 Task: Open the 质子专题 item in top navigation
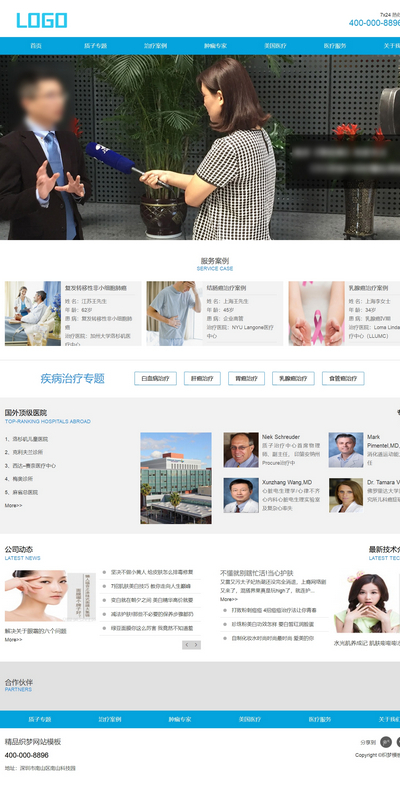pyautogui.click(x=95, y=46)
